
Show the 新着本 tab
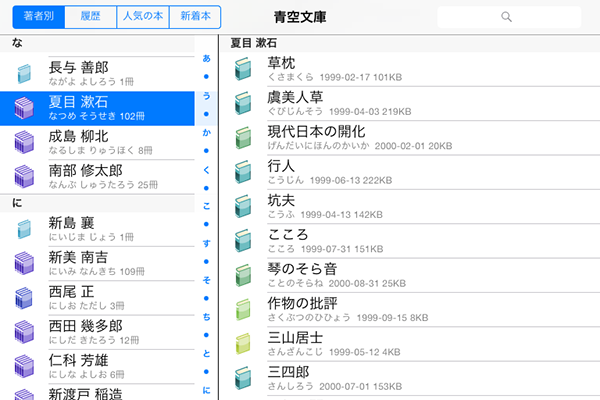tap(195, 17)
